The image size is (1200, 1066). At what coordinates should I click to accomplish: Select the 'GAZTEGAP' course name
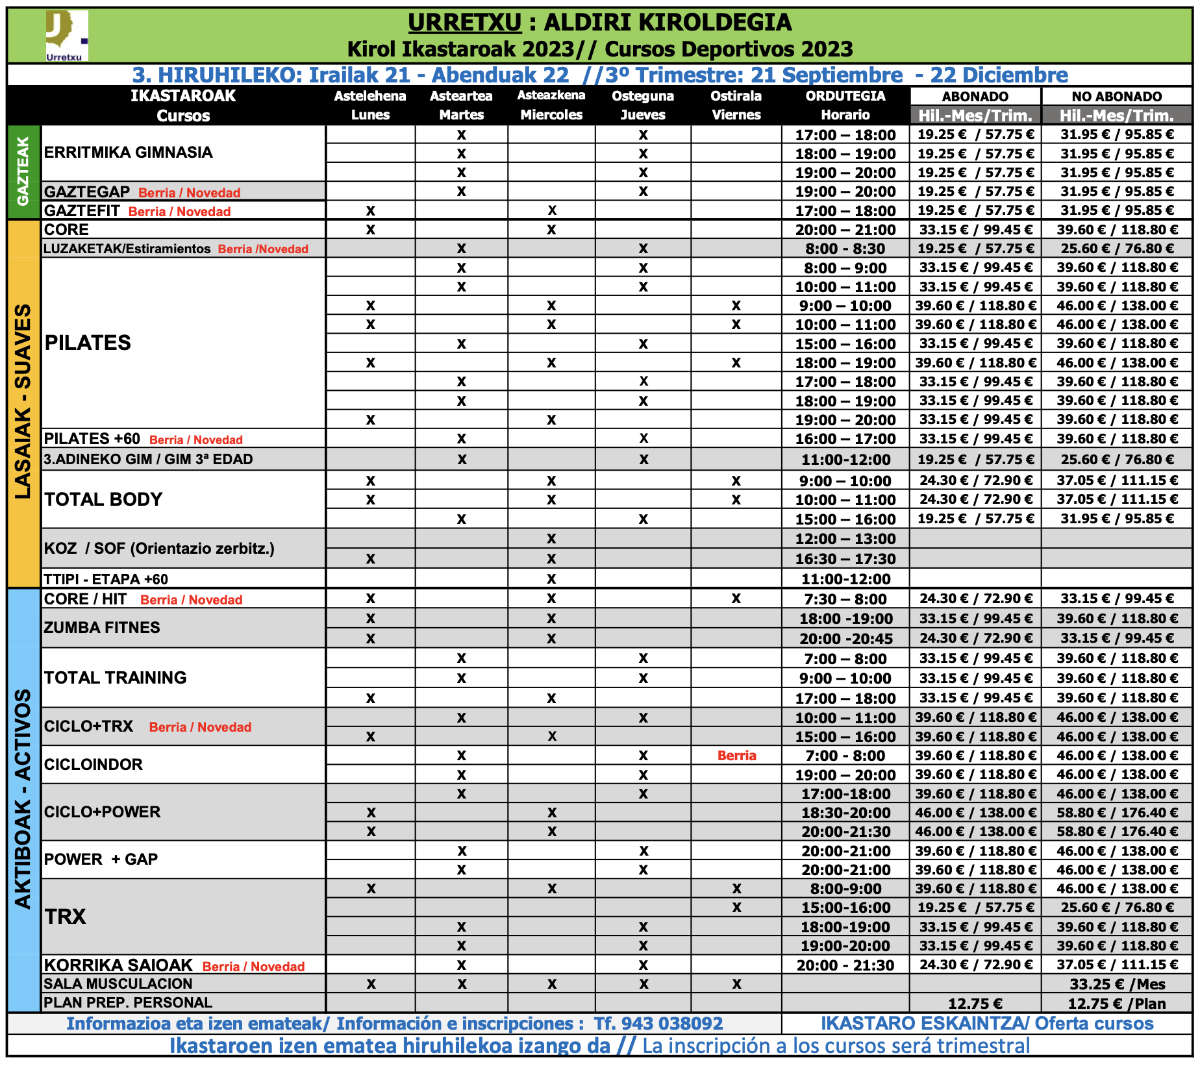[x=87, y=191]
